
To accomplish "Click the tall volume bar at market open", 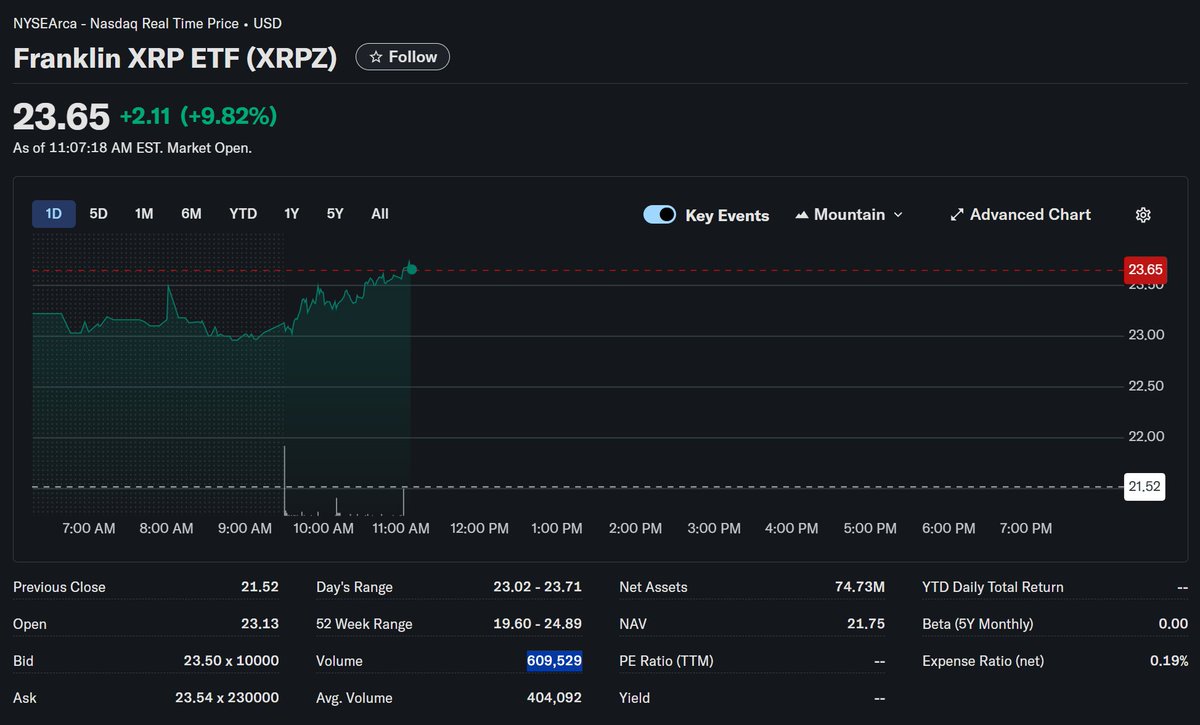I will tap(285, 480).
